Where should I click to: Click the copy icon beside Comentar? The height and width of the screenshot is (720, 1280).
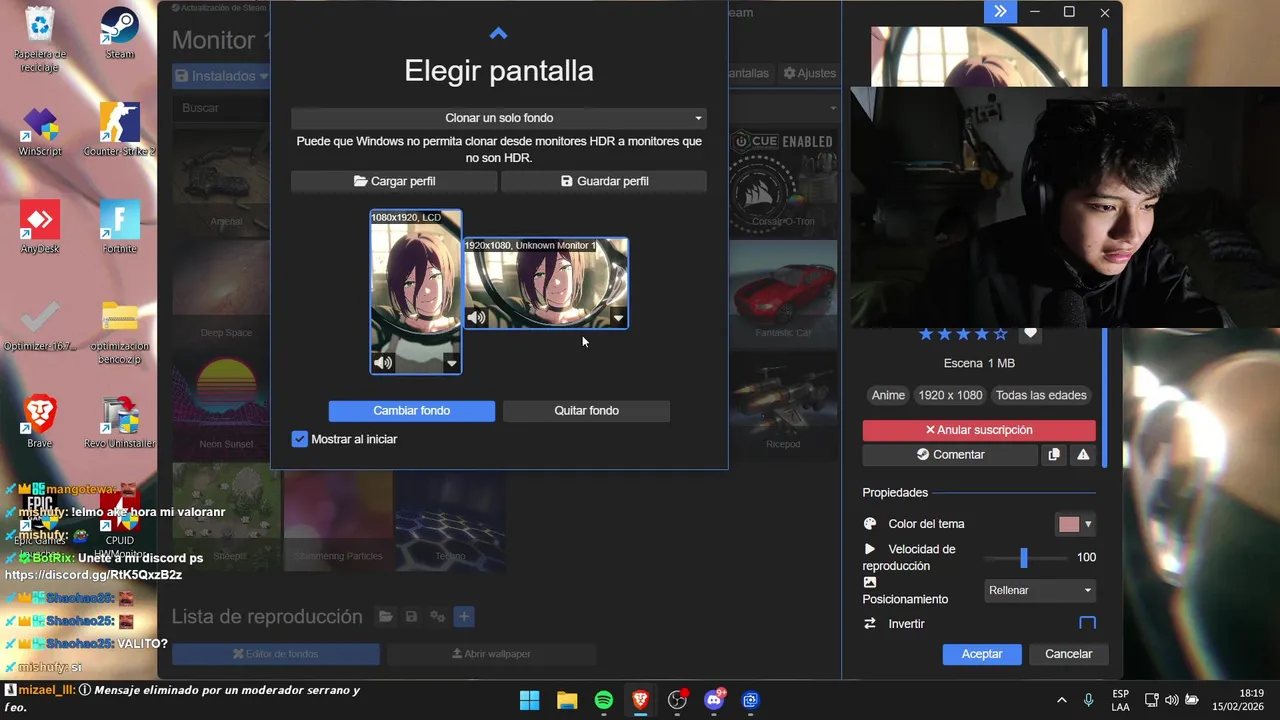[1054, 455]
